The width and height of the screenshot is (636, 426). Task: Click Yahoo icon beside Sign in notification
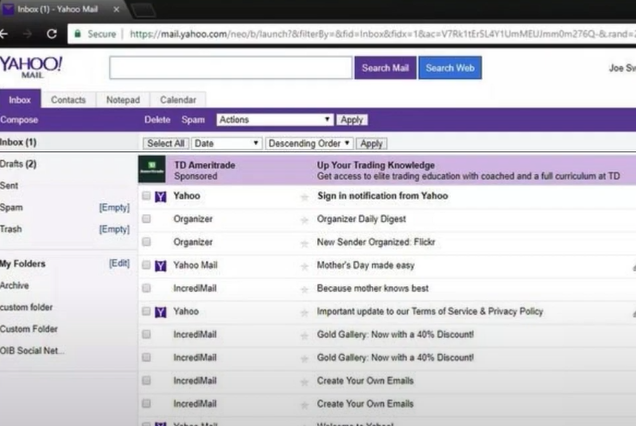click(161, 197)
